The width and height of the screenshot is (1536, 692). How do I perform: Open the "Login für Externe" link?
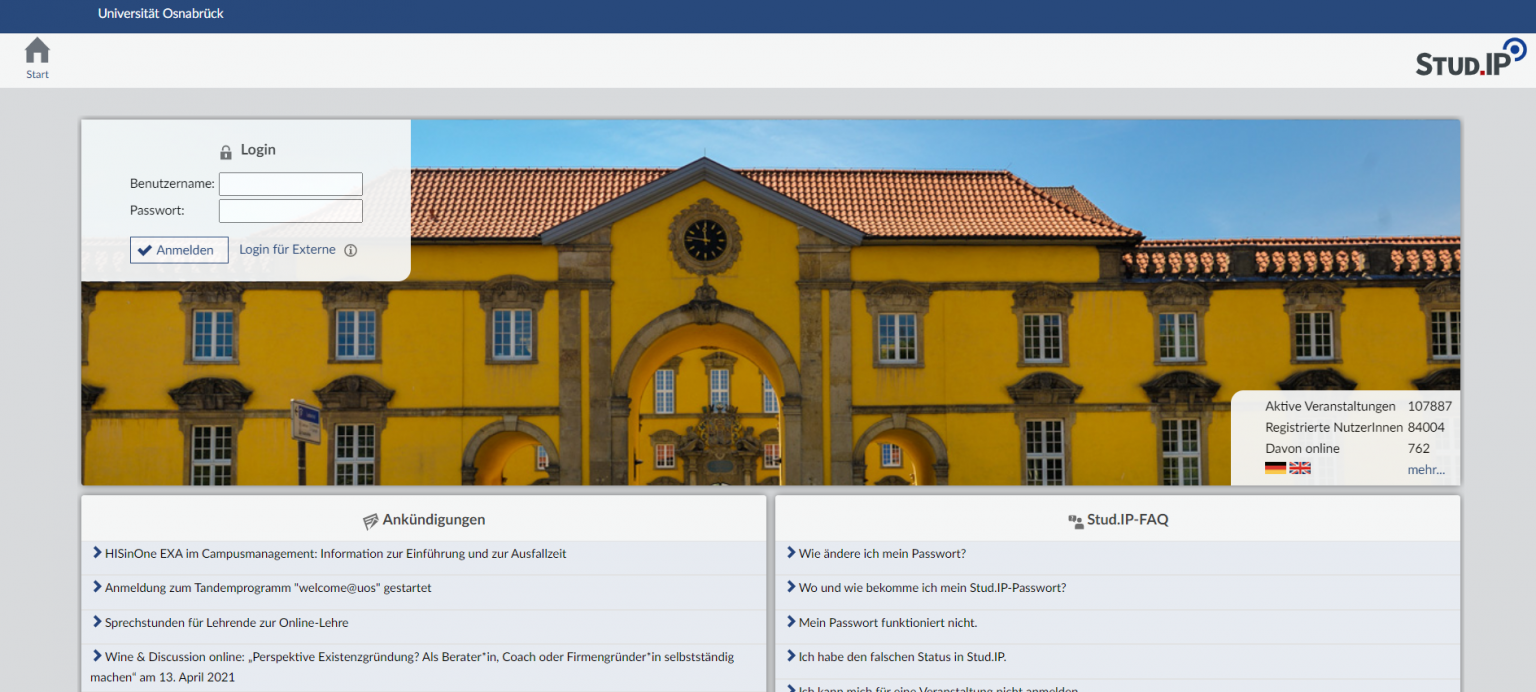coord(290,250)
